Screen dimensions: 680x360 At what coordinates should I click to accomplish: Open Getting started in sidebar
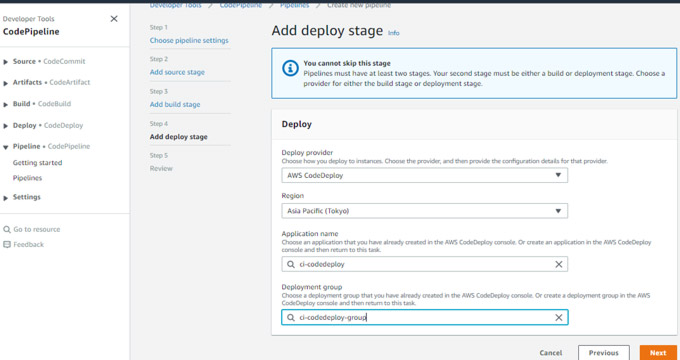[37, 163]
